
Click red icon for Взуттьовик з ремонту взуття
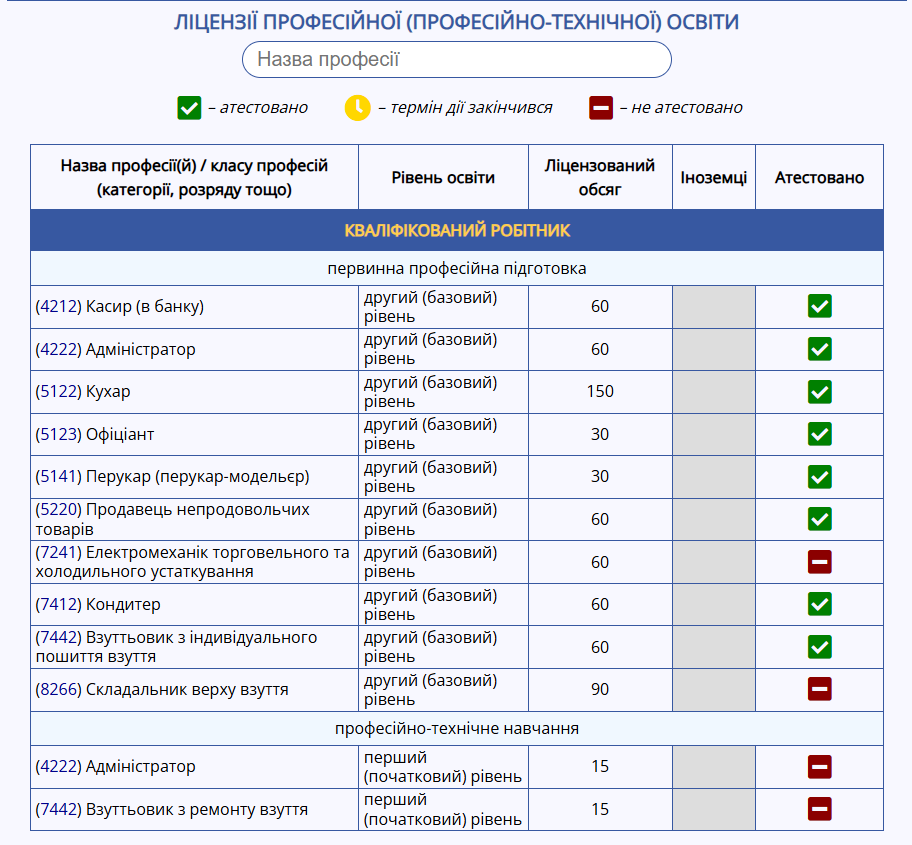coord(819,809)
